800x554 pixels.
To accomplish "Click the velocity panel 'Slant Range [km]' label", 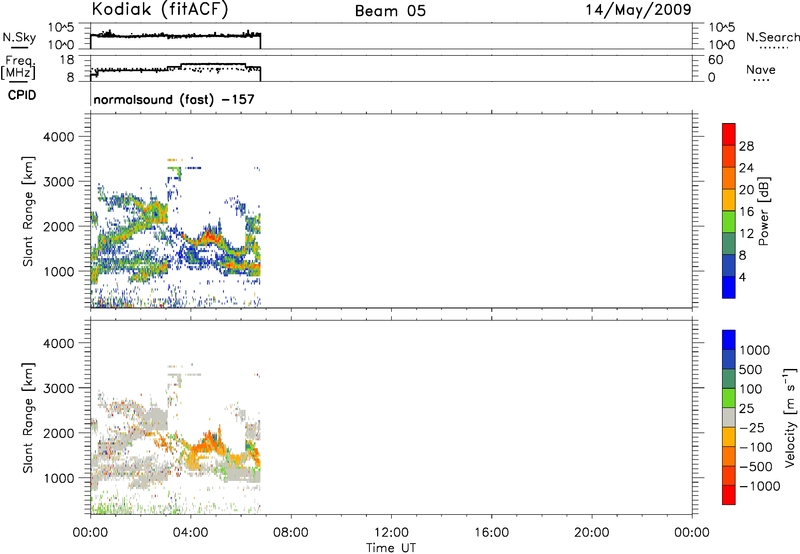I will [x=28, y=418].
